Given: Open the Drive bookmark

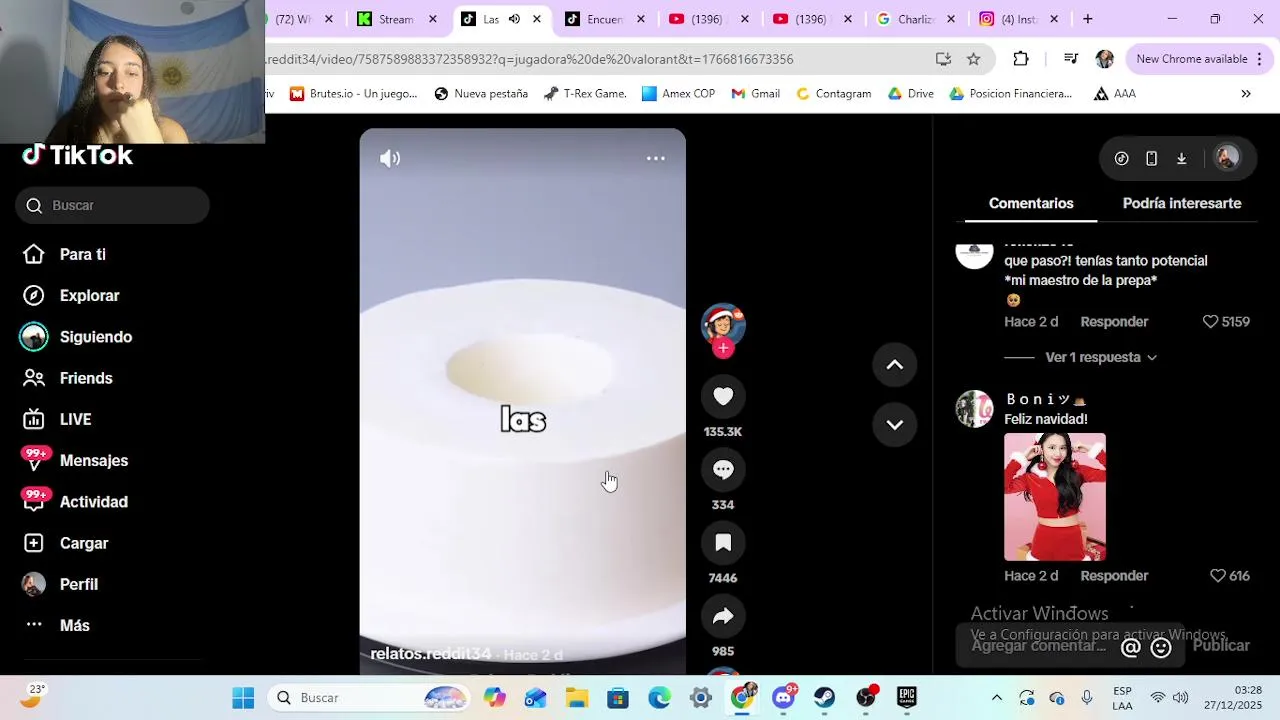Looking at the screenshot, I should coord(910,94).
